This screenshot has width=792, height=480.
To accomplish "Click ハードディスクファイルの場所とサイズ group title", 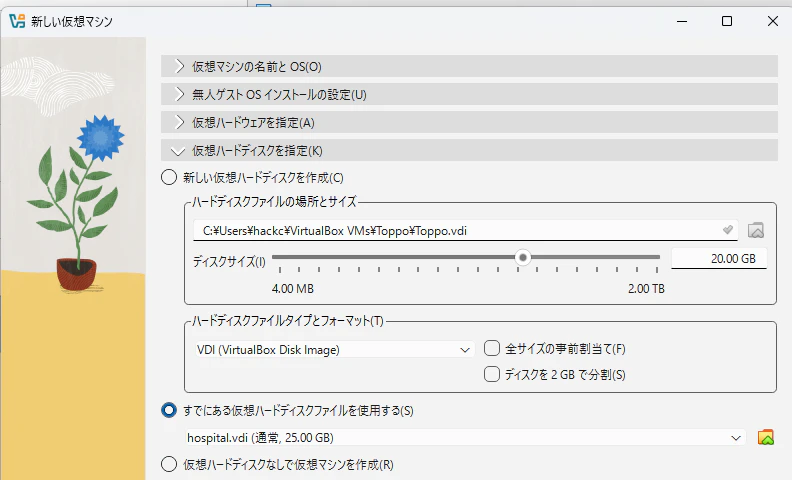I will tap(274, 202).
